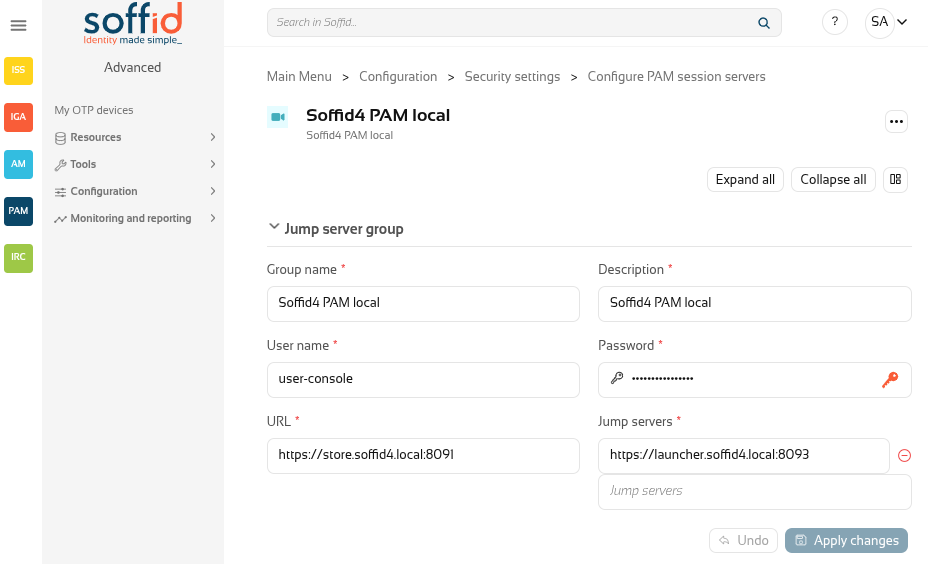Go to Security settings breadcrumb
The height and width of the screenshot is (564, 928).
tap(512, 77)
